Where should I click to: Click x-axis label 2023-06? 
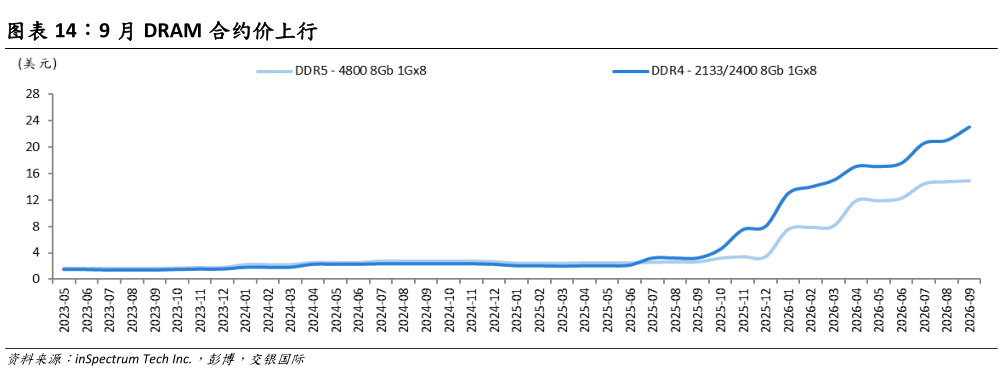tap(86, 310)
